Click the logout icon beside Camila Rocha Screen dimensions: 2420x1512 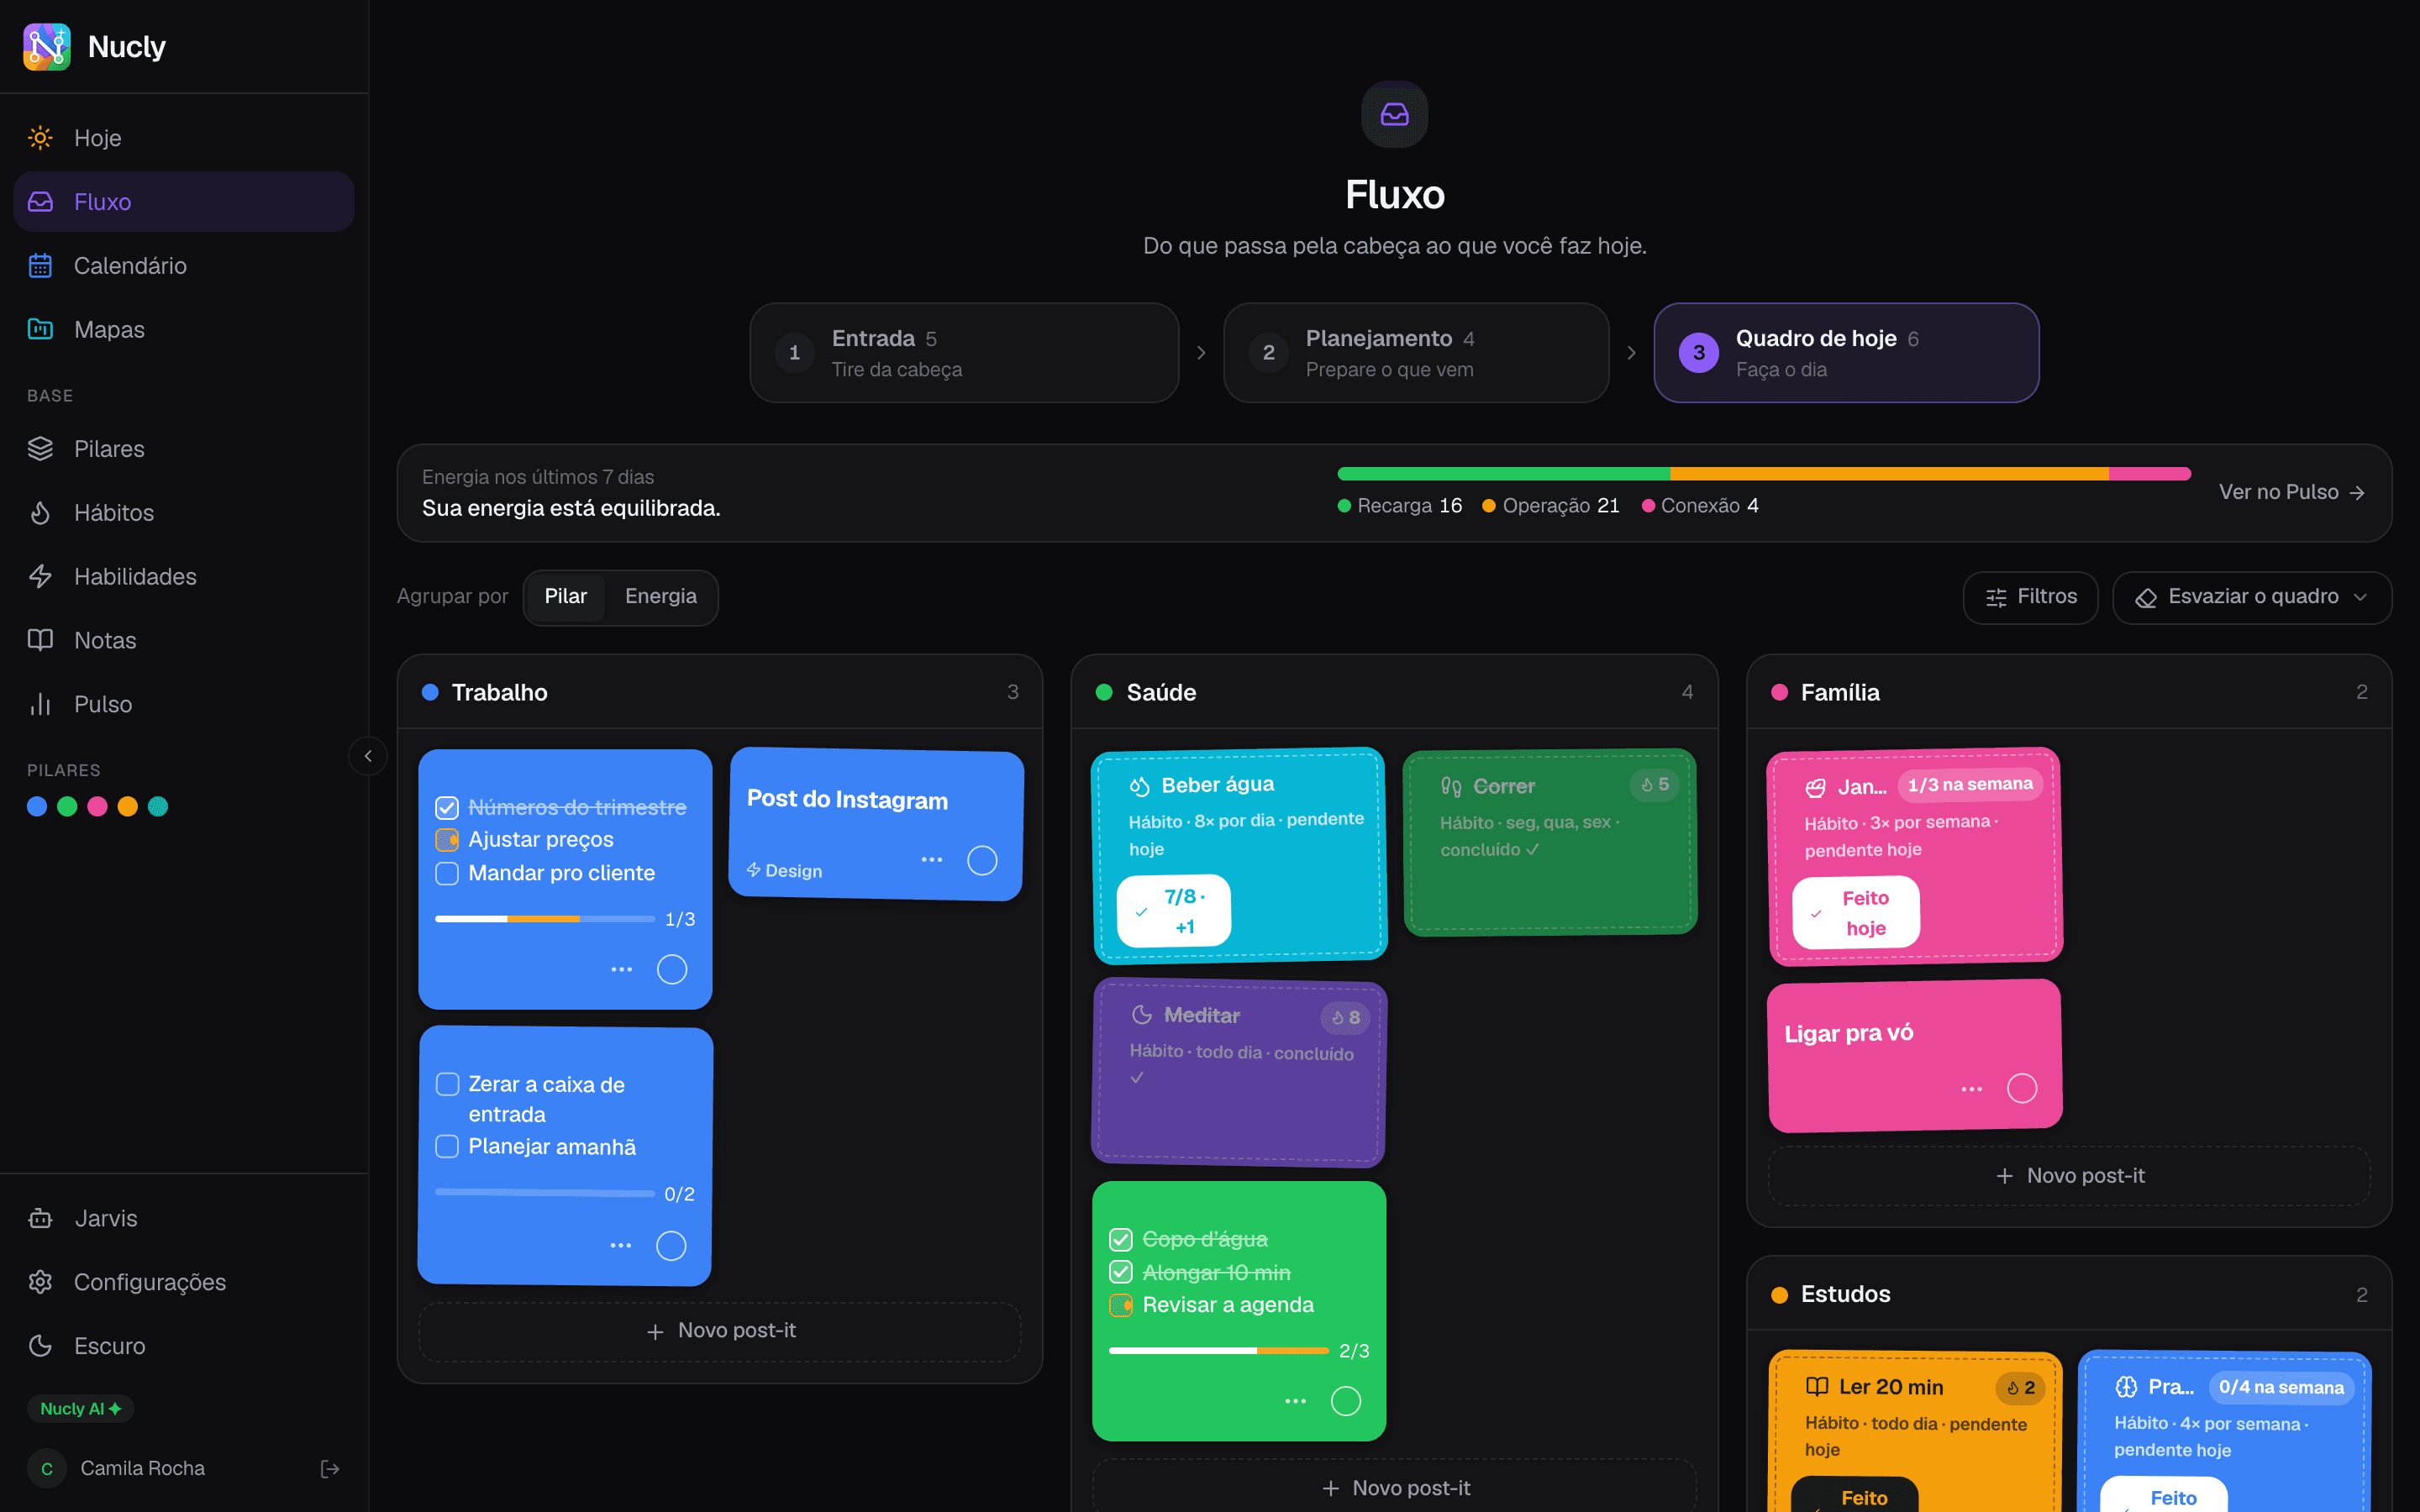click(x=330, y=1468)
